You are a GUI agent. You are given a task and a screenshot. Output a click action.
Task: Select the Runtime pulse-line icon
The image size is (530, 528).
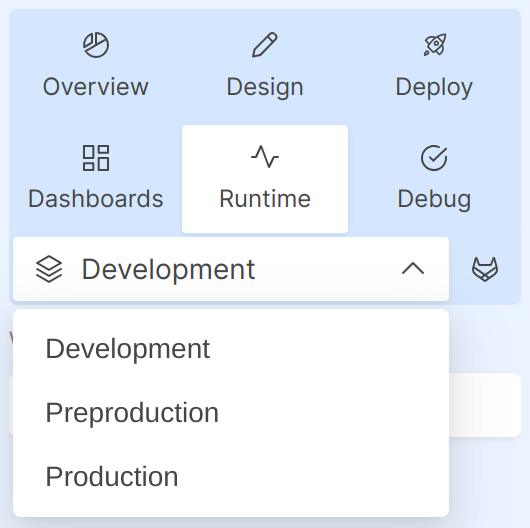pos(265,157)
